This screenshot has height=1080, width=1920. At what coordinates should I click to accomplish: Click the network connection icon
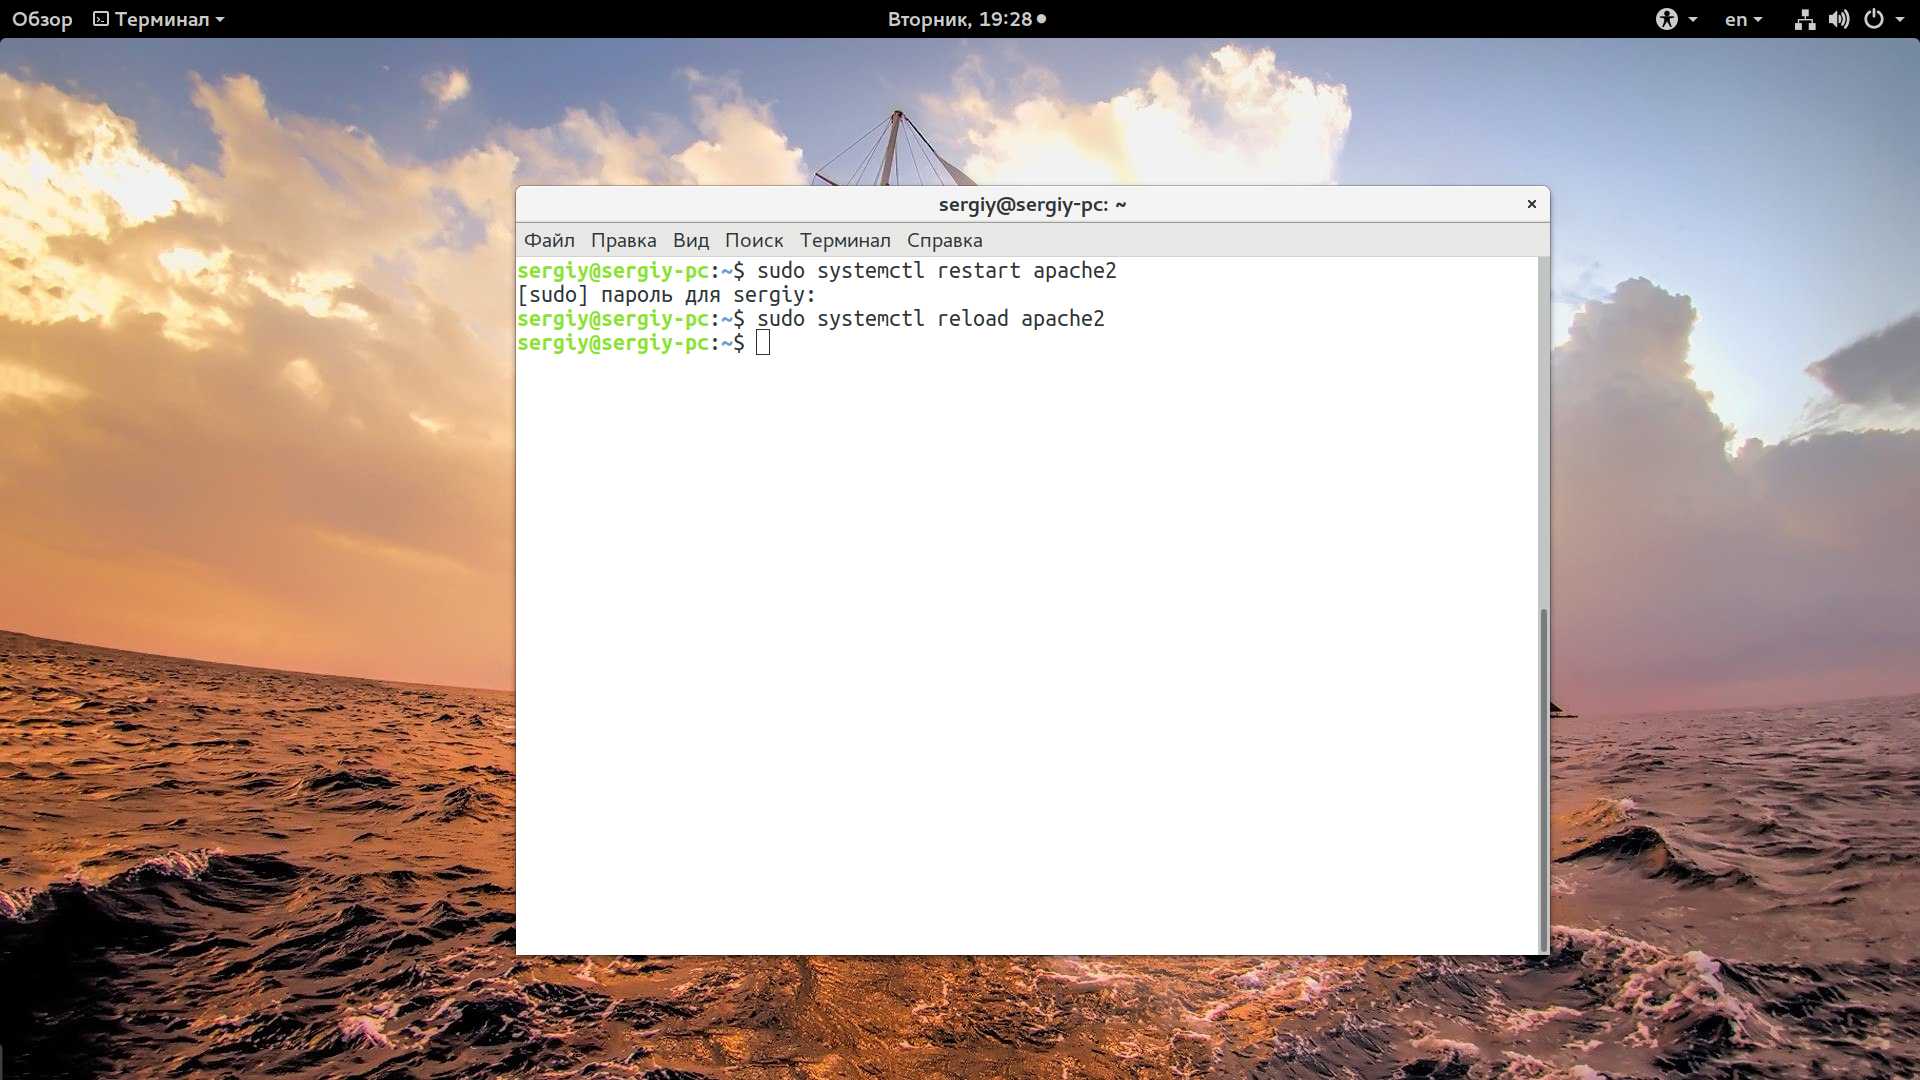(x=1804, y=19)
